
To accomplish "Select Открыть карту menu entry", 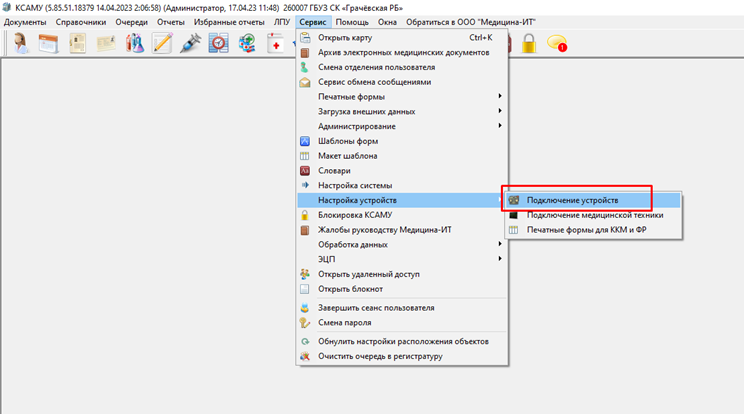I will click(x=347, y=37).
